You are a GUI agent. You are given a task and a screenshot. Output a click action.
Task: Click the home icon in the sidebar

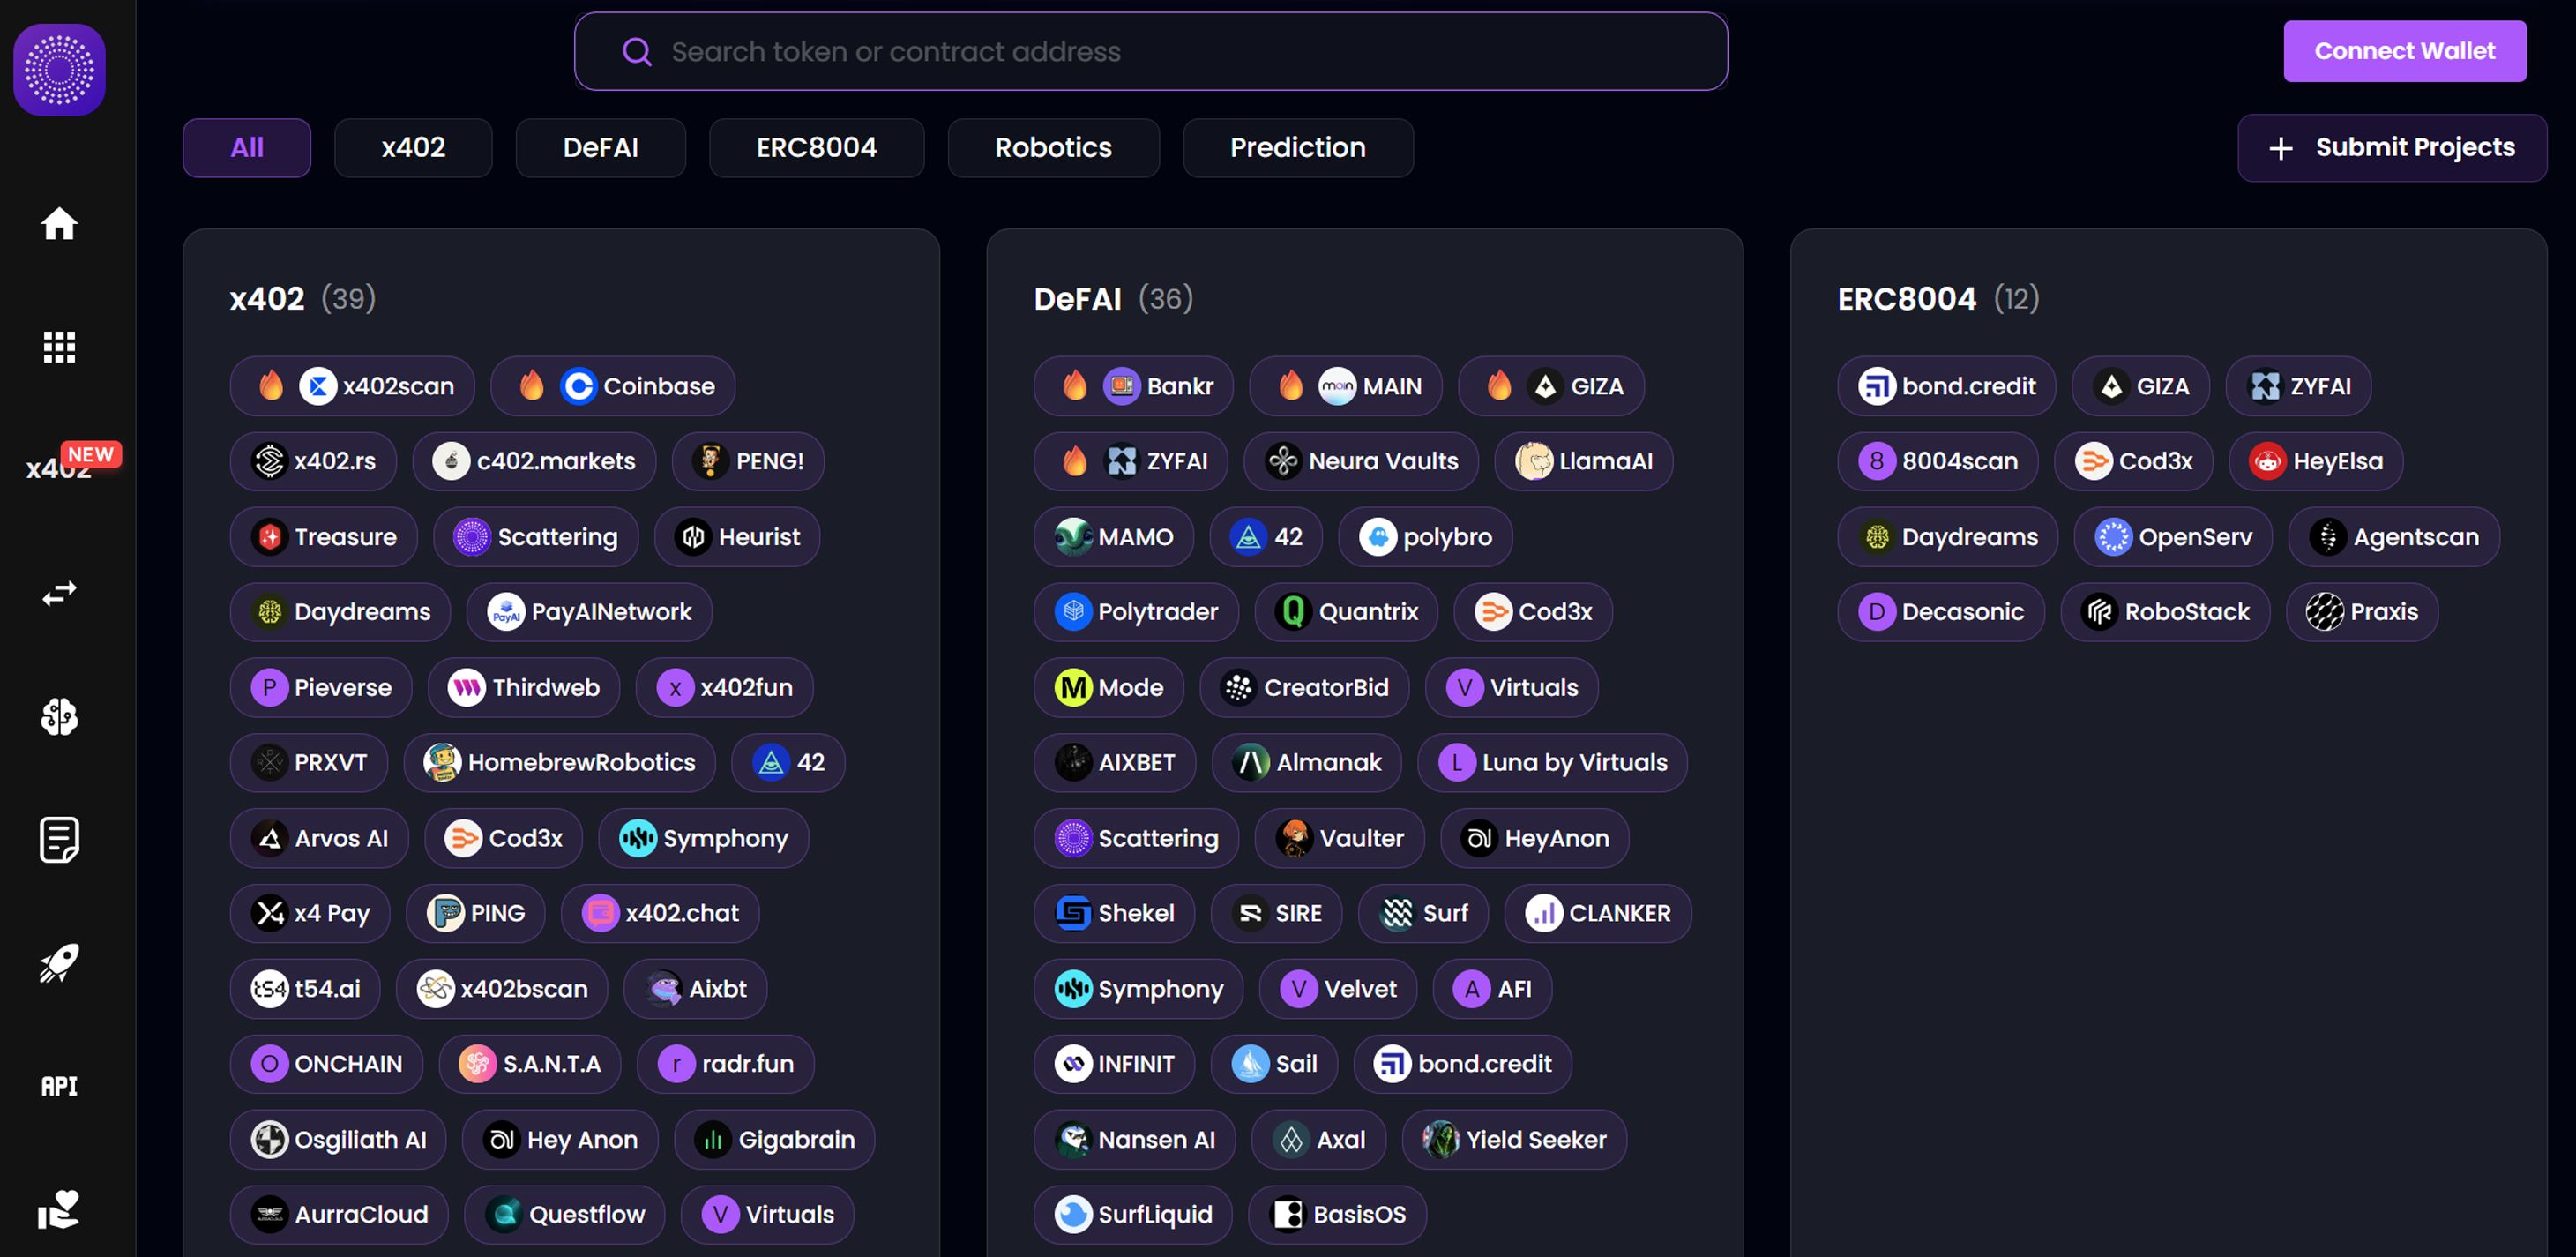59,223
